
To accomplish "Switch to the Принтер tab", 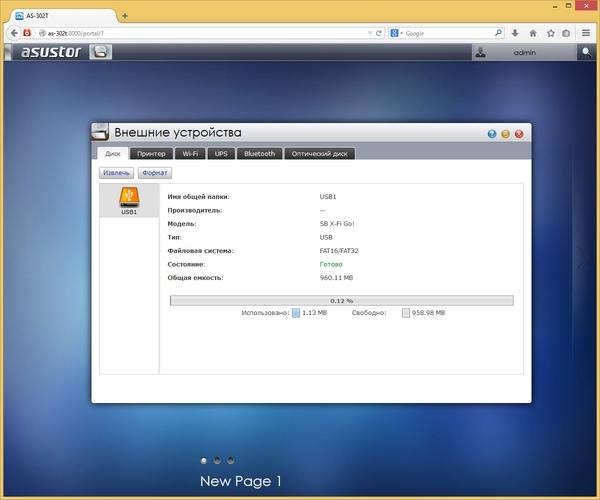I will point(151,153).
